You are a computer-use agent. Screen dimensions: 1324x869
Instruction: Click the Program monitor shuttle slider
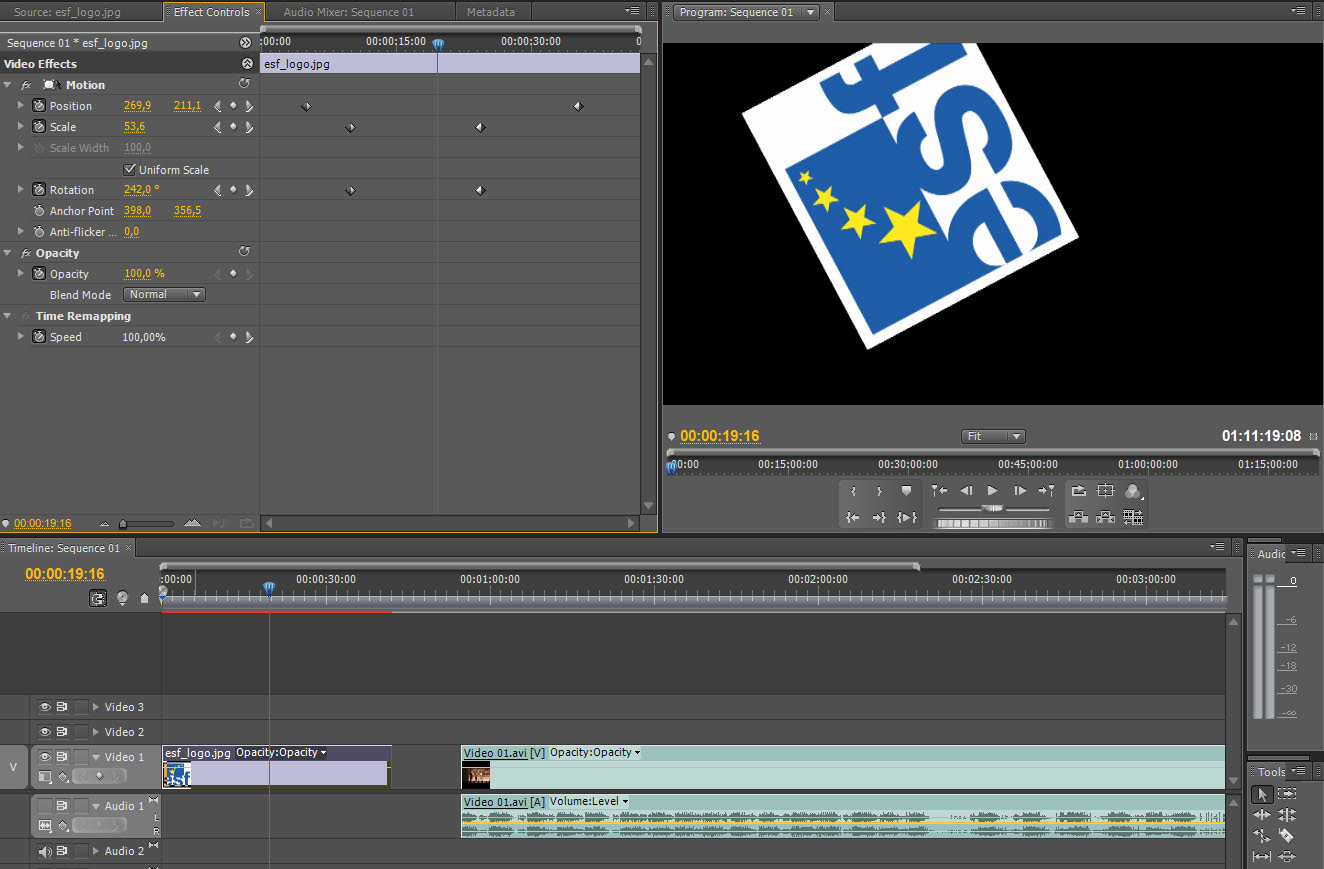992,508
